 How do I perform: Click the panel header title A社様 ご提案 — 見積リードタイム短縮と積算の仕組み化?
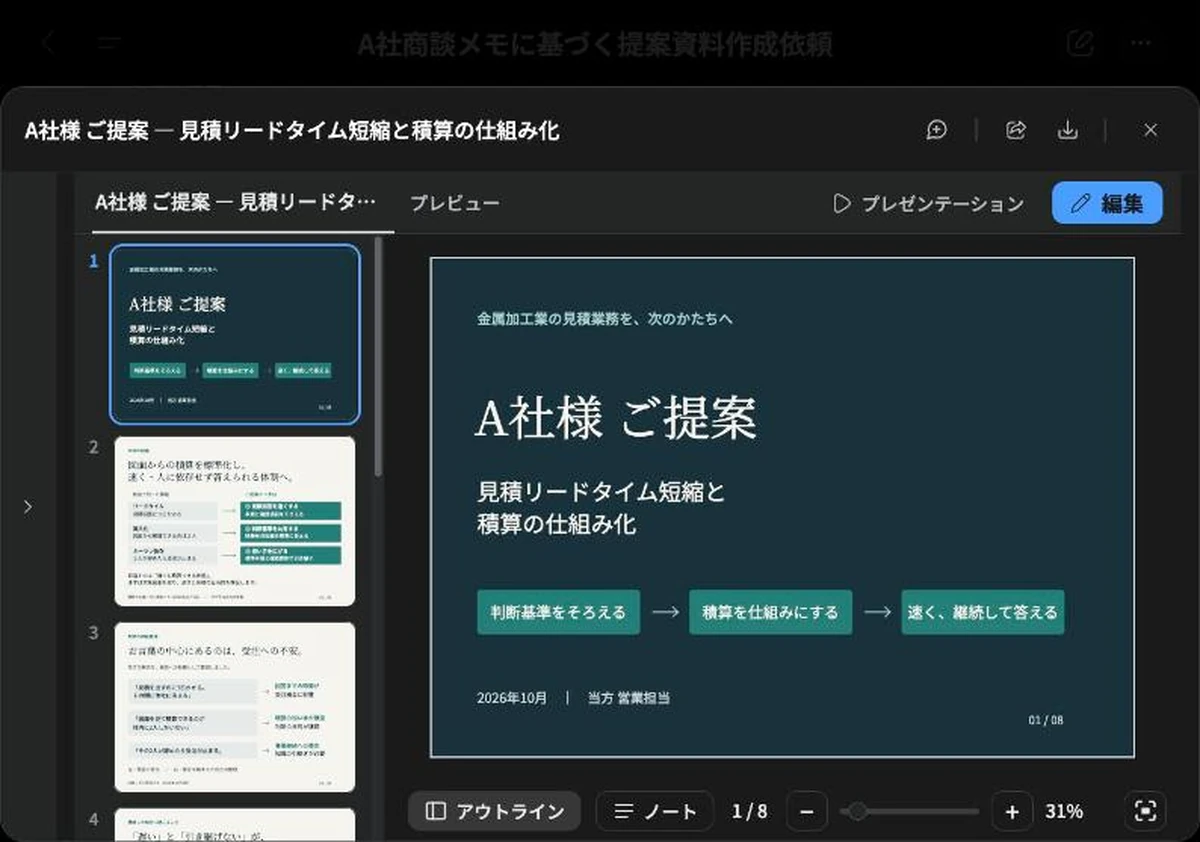292,130
